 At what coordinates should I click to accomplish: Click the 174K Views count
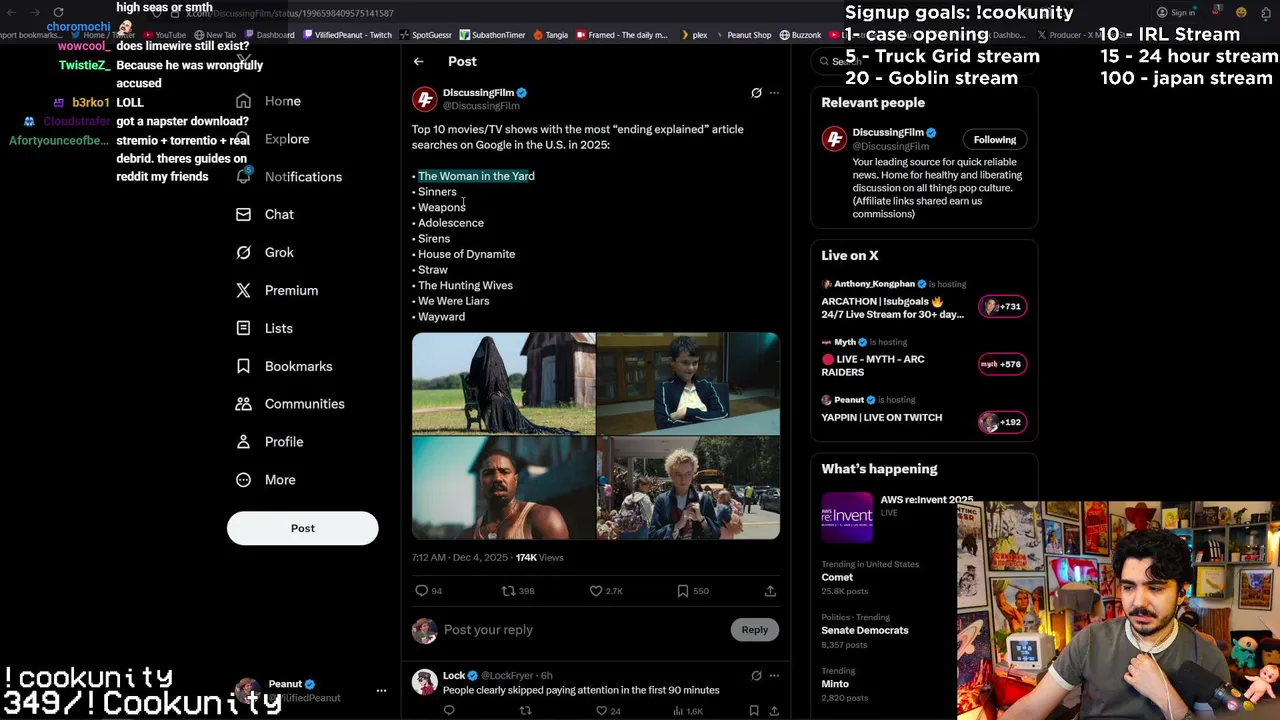click(540, 558)
